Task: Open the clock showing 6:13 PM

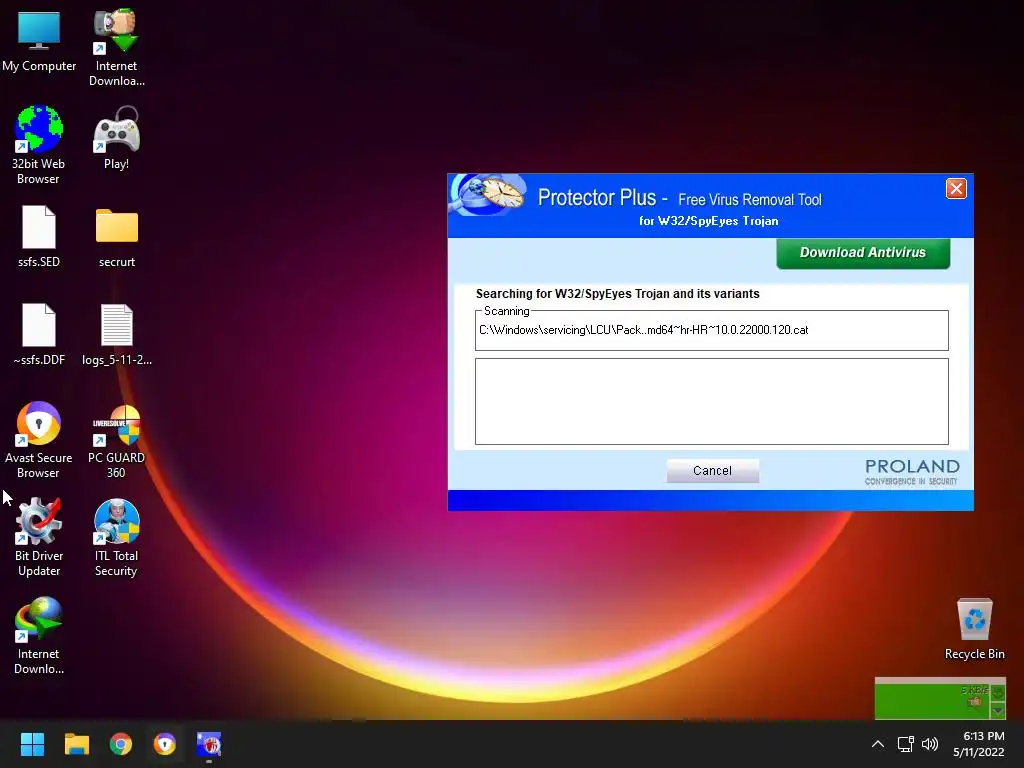Action: [x=978, y=744]
